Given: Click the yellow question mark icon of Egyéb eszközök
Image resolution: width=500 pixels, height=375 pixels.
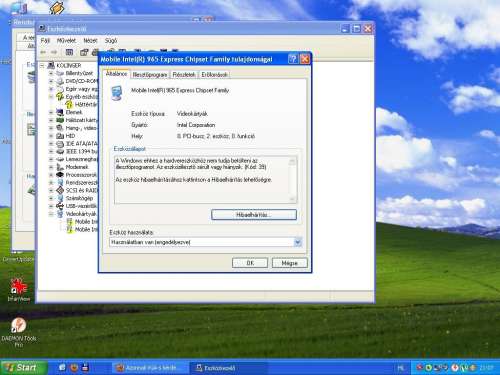Looking at the screenshot, I should pos(60,97).
